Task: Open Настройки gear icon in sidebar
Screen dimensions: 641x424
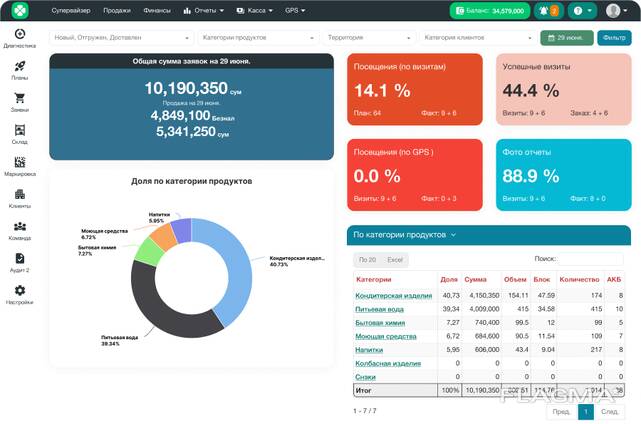Action: click(x=20, y=290)
